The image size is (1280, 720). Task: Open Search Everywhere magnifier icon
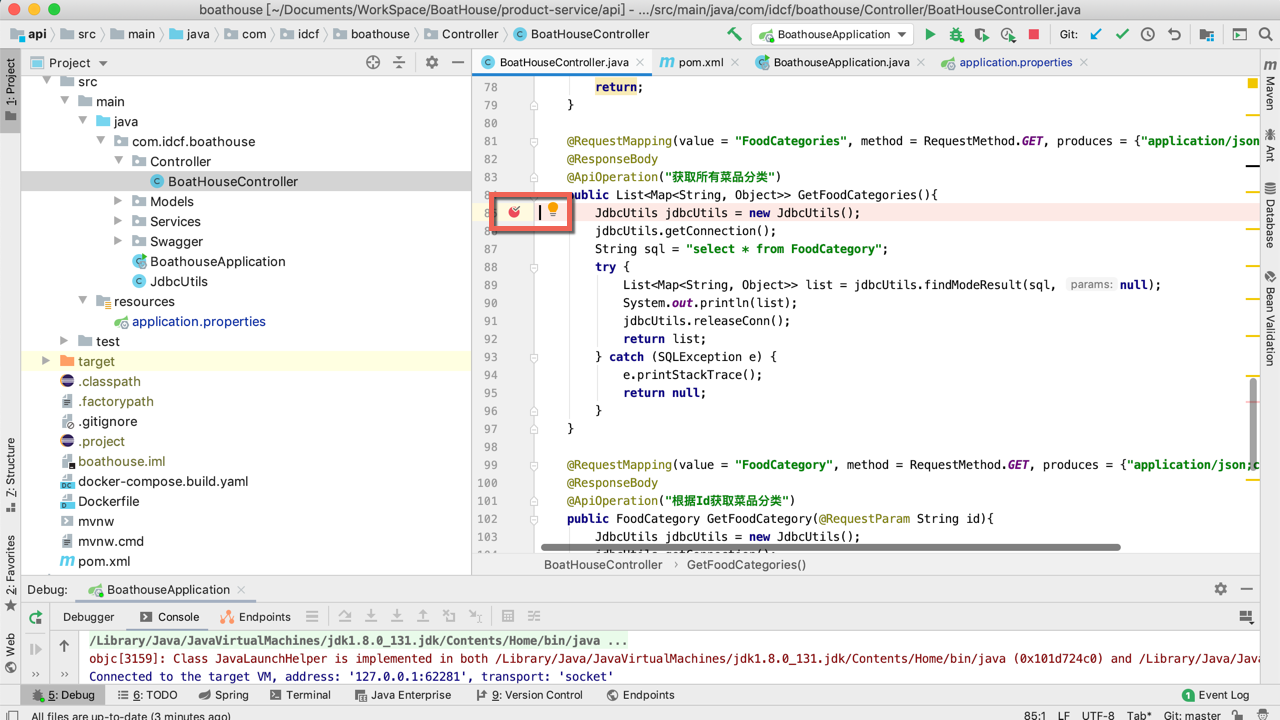pos(1265,34)
